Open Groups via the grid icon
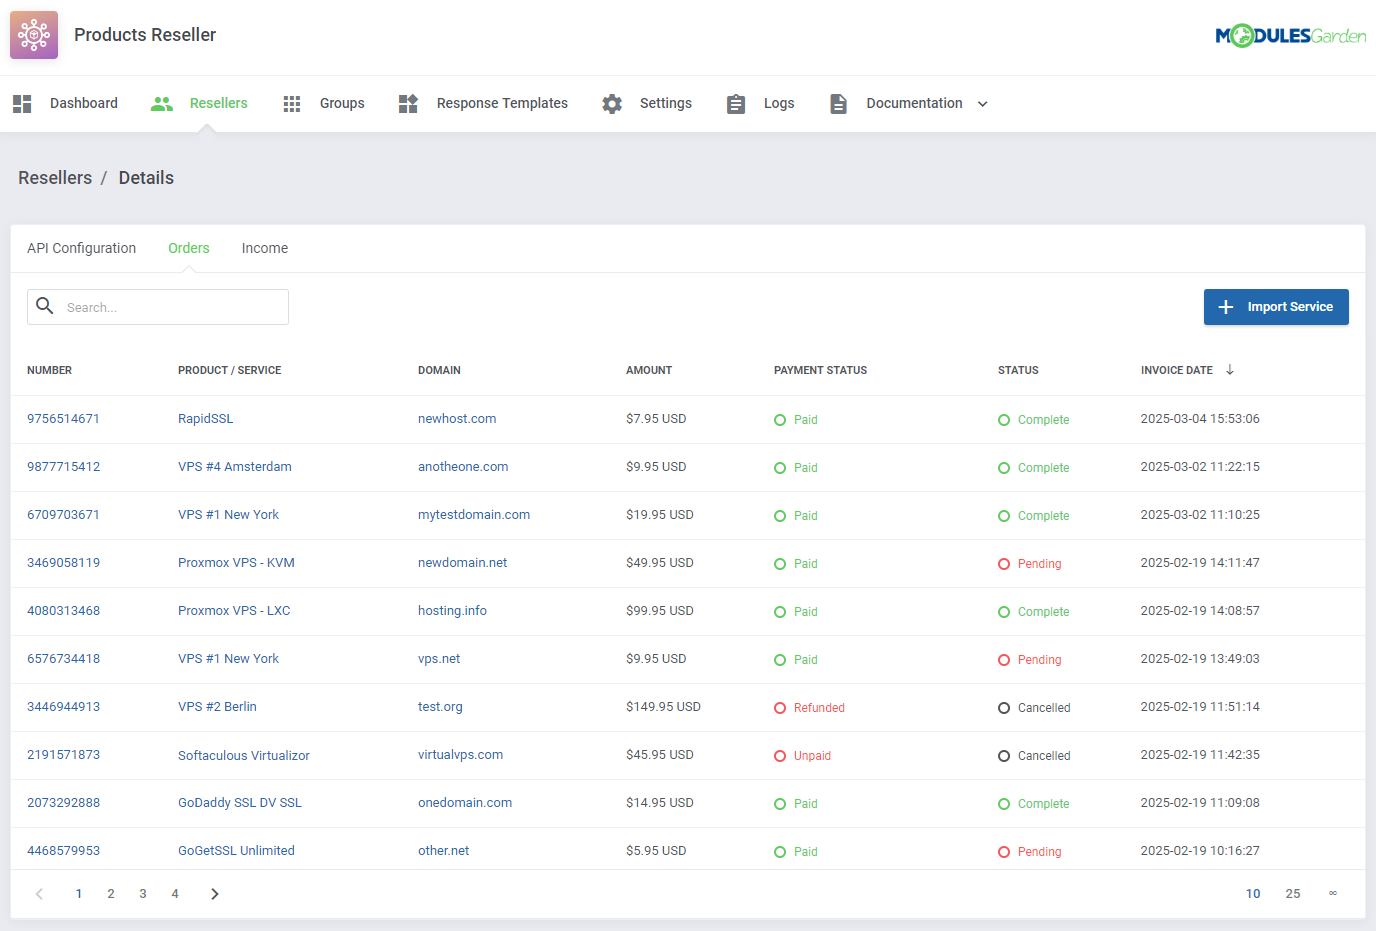Viewport: 1376px width, 931px height. pos(291,103)
